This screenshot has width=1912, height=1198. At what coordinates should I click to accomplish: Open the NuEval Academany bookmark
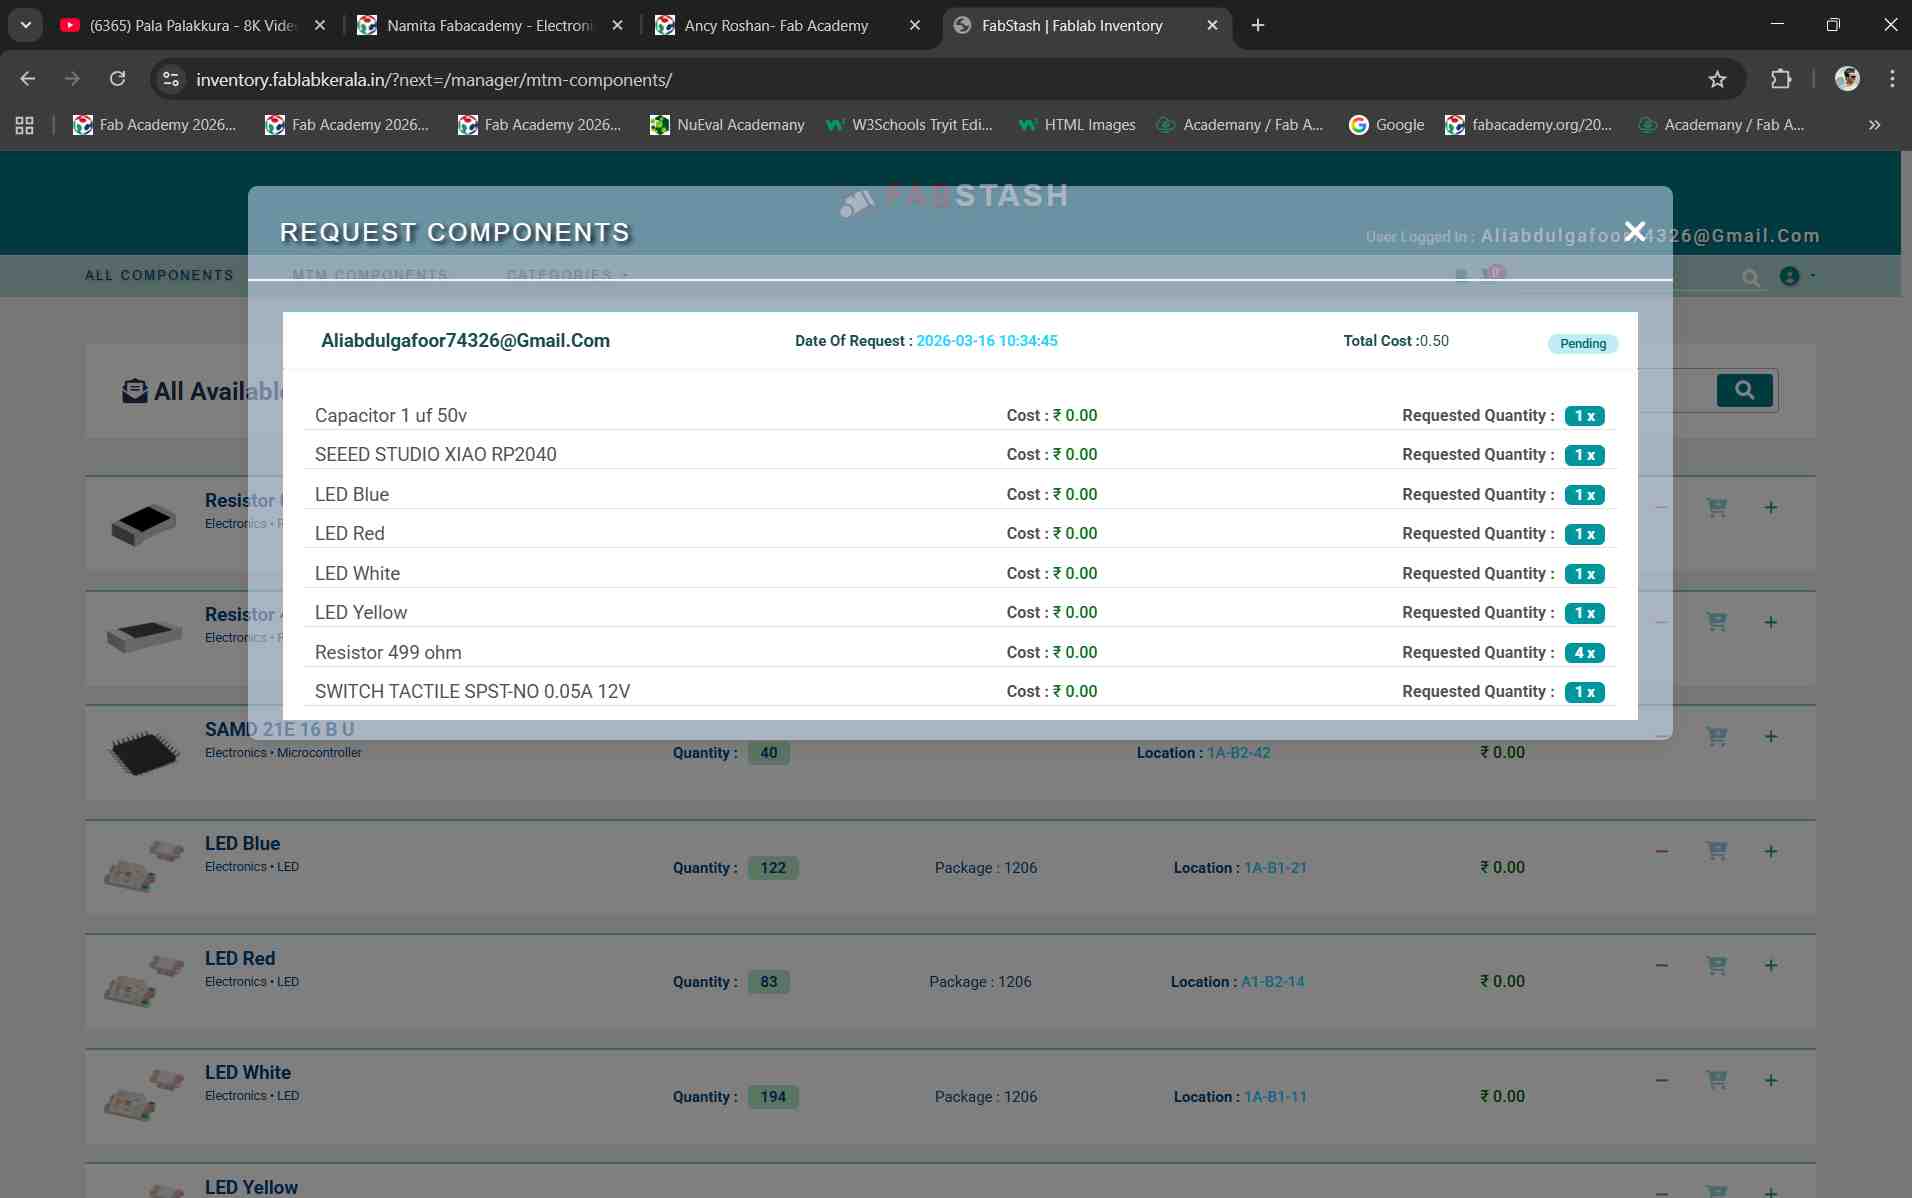[727, 125]
